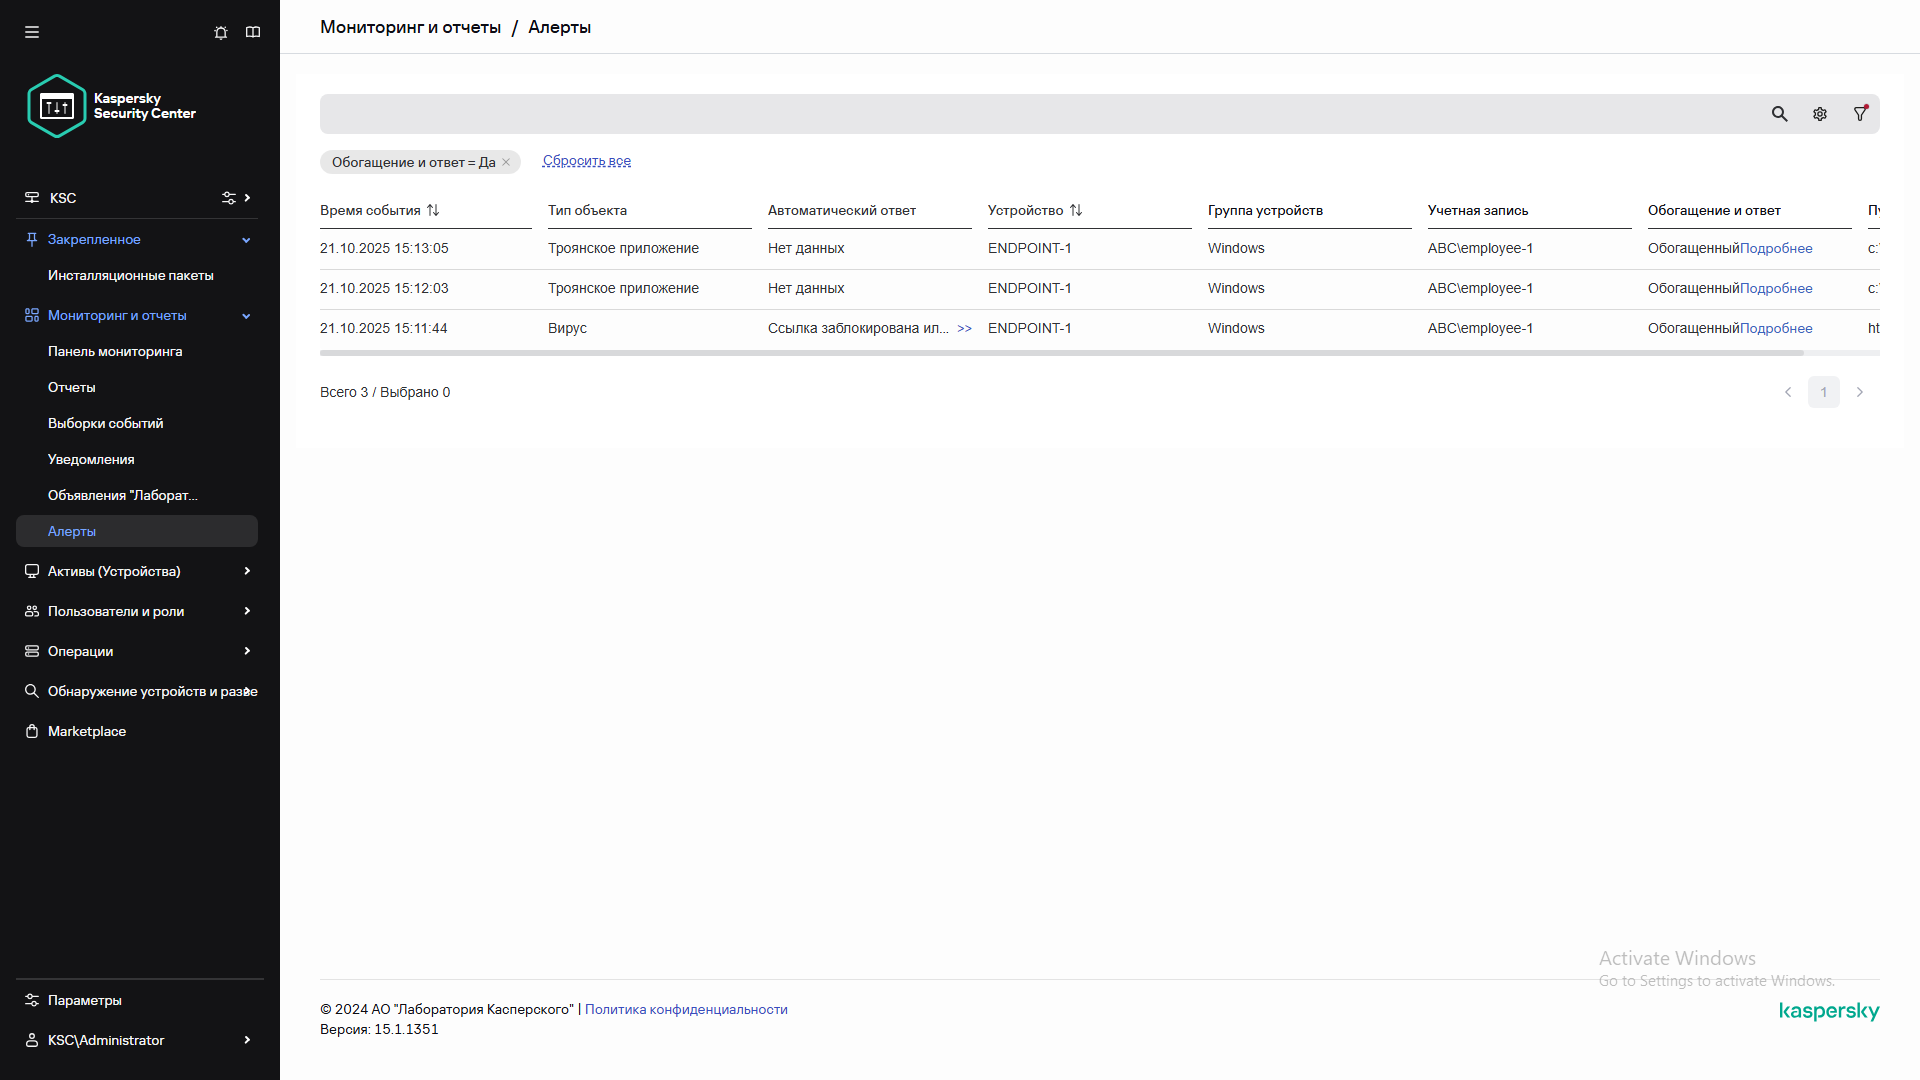The image size is (1920, 1080).
Task: Click the hamburger menu icon in the sidebar
Action: click(32, 32)
